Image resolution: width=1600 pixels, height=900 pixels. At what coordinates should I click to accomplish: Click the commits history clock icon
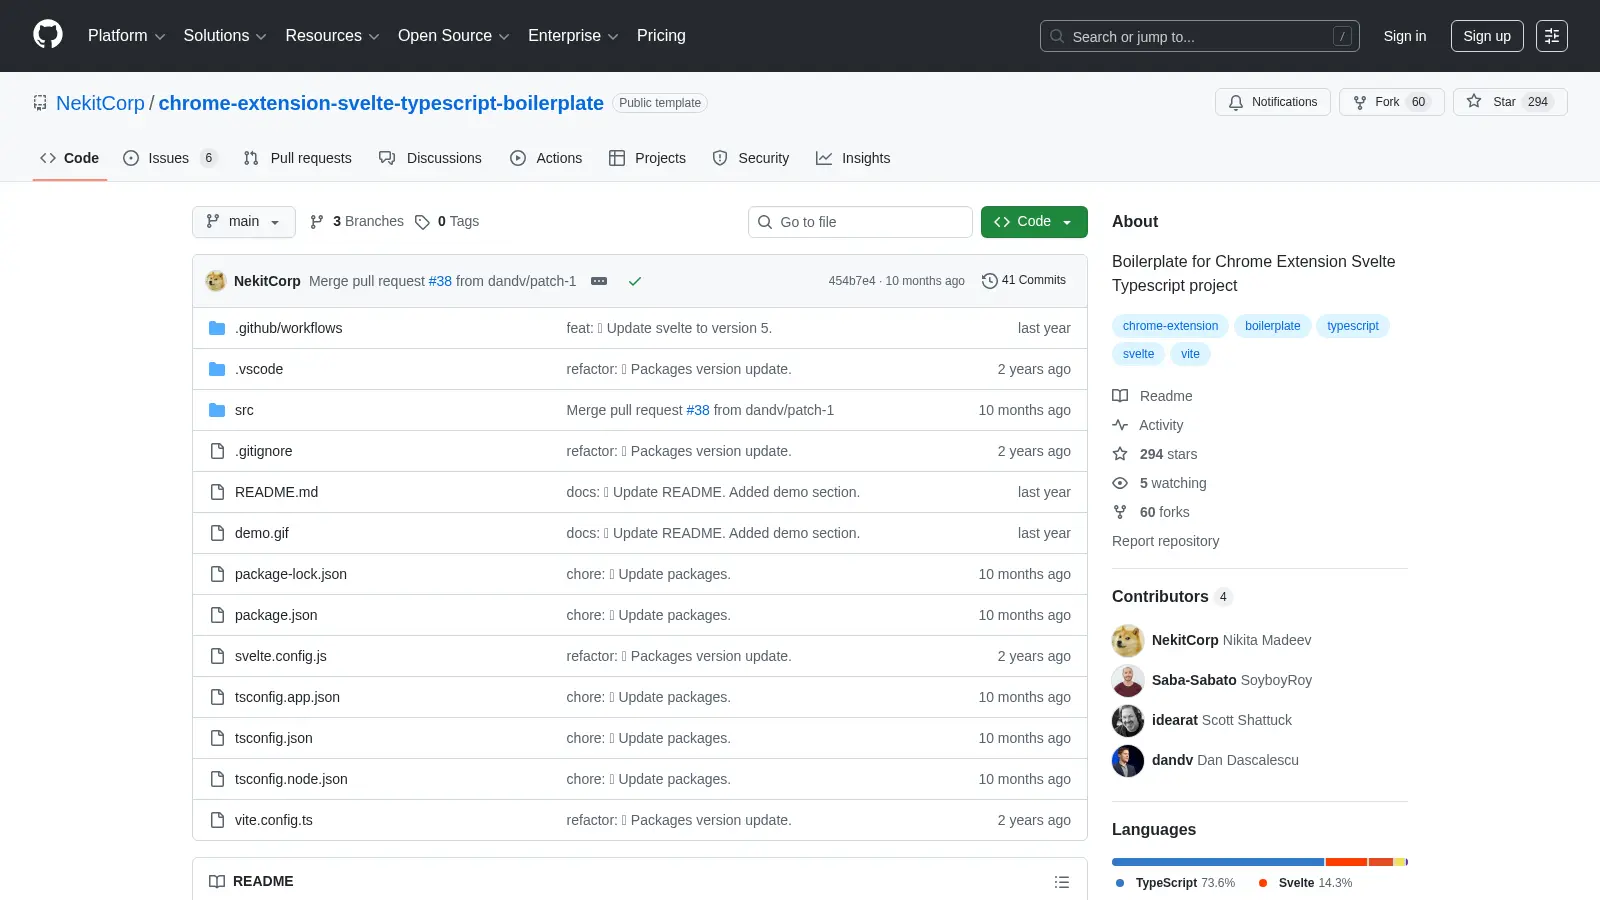click(x=990, y=281)
